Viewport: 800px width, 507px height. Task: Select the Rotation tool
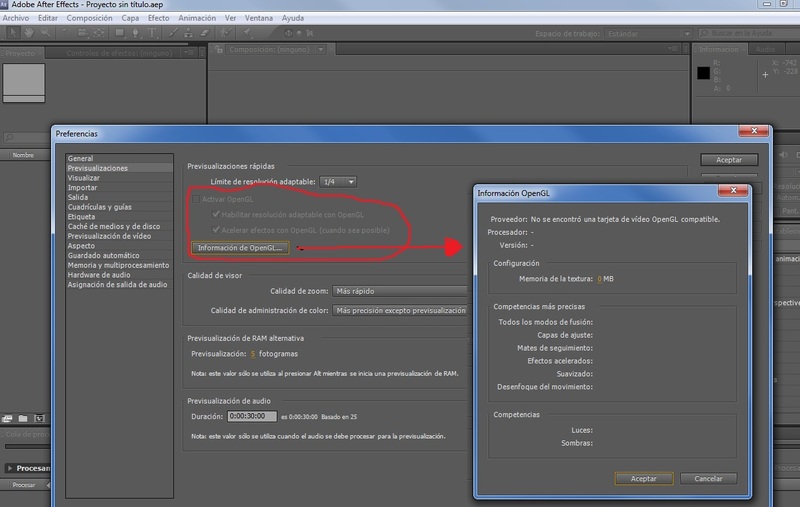pos(66,33)
